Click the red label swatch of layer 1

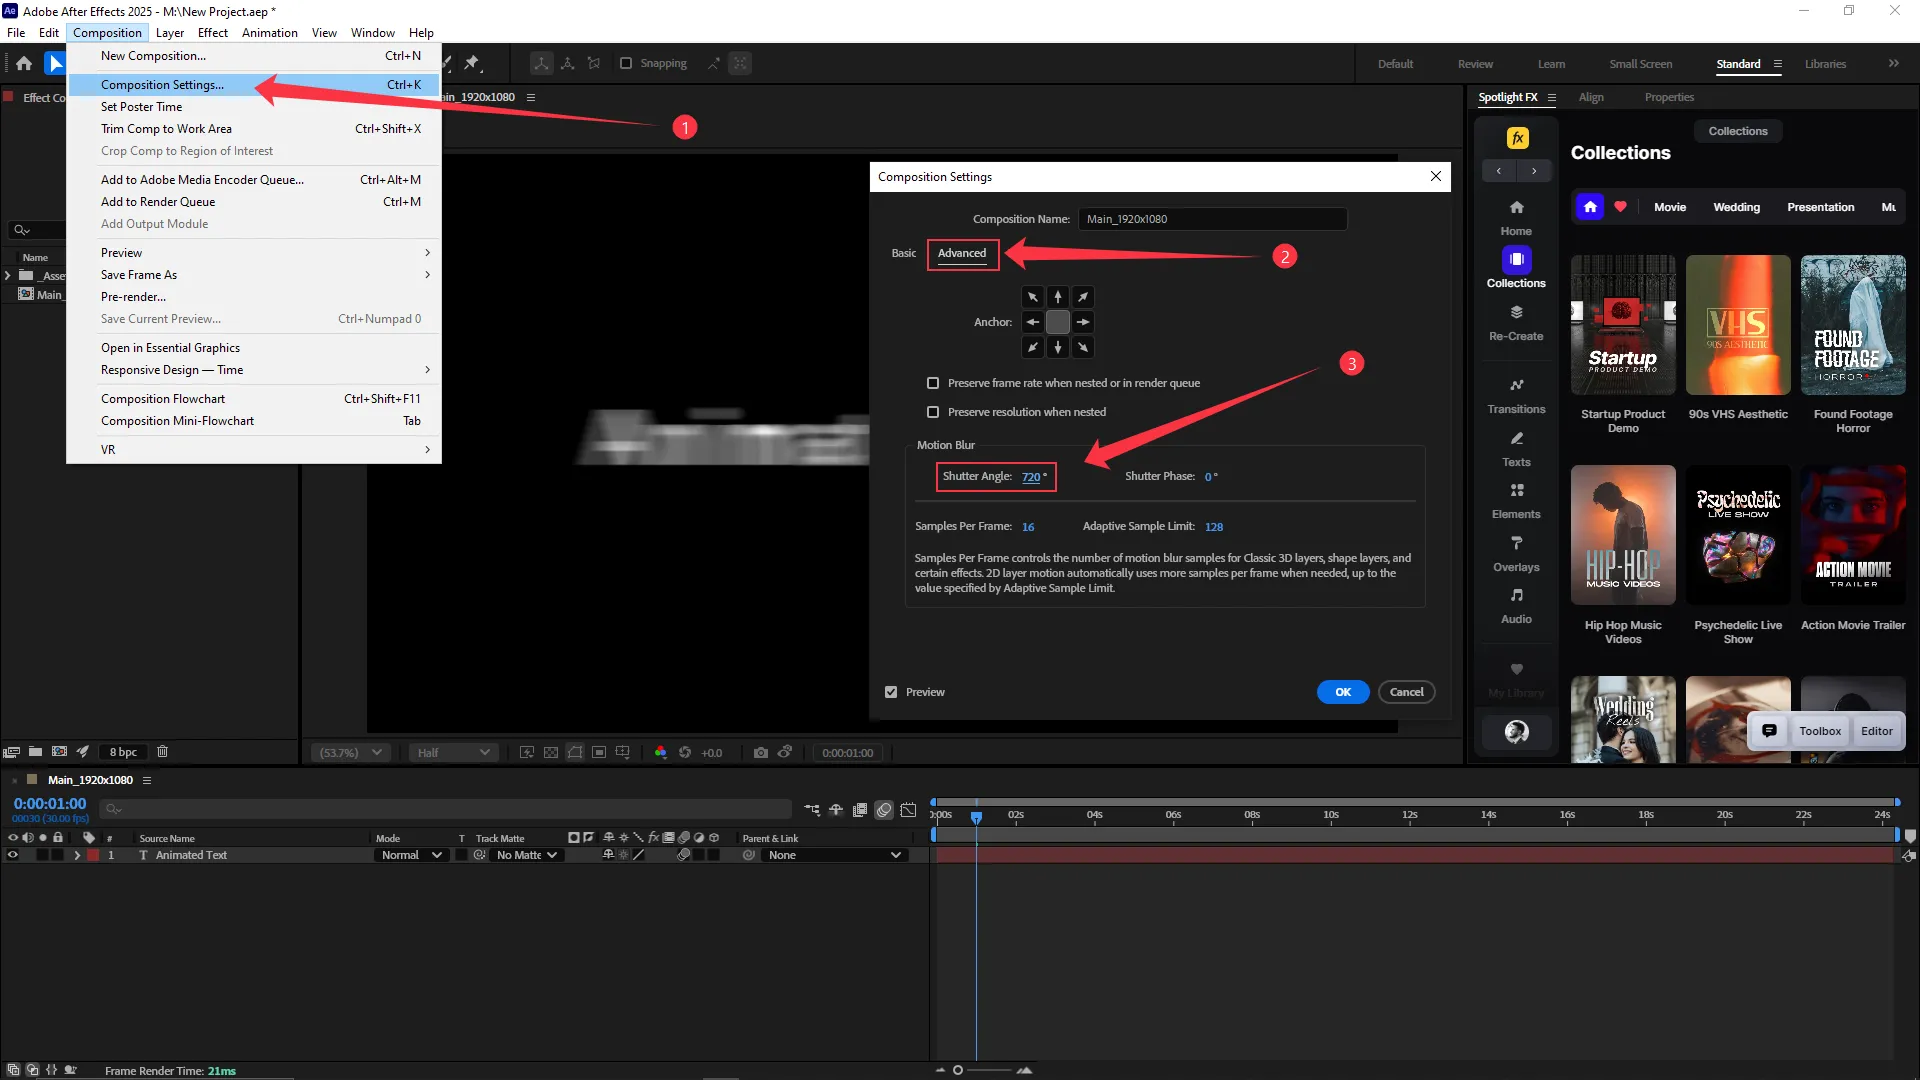93,855
